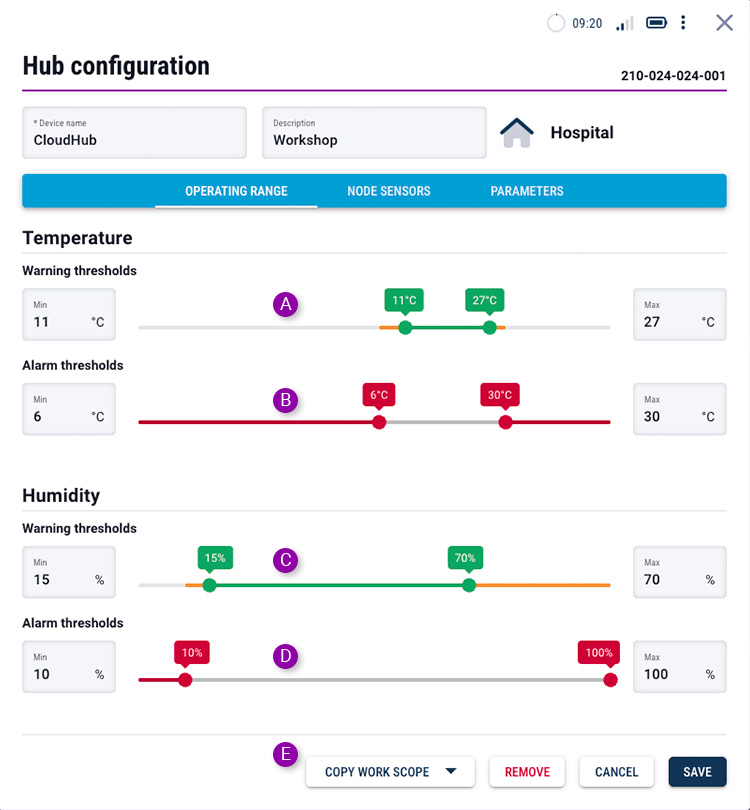This screenshot has width=750, height=810.
Task: Expand the Copy Work Scope dropdown
Action: point(450,771)
